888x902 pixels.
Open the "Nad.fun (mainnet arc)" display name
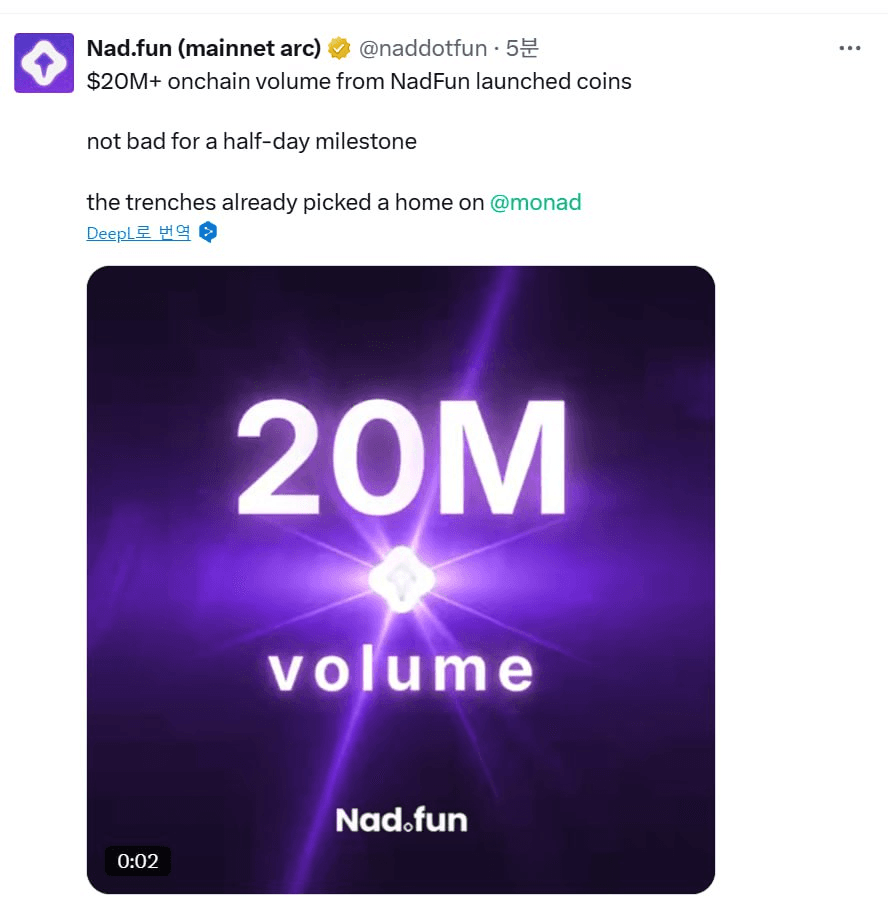(204, 48)
